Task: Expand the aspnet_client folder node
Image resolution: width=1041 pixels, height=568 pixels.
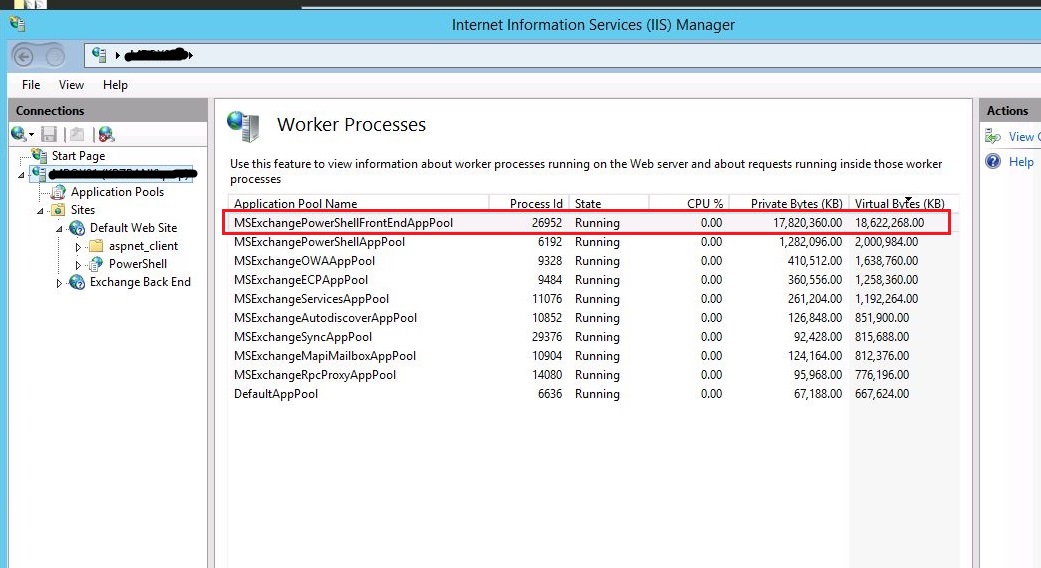Action: click(x=78, y=247)
